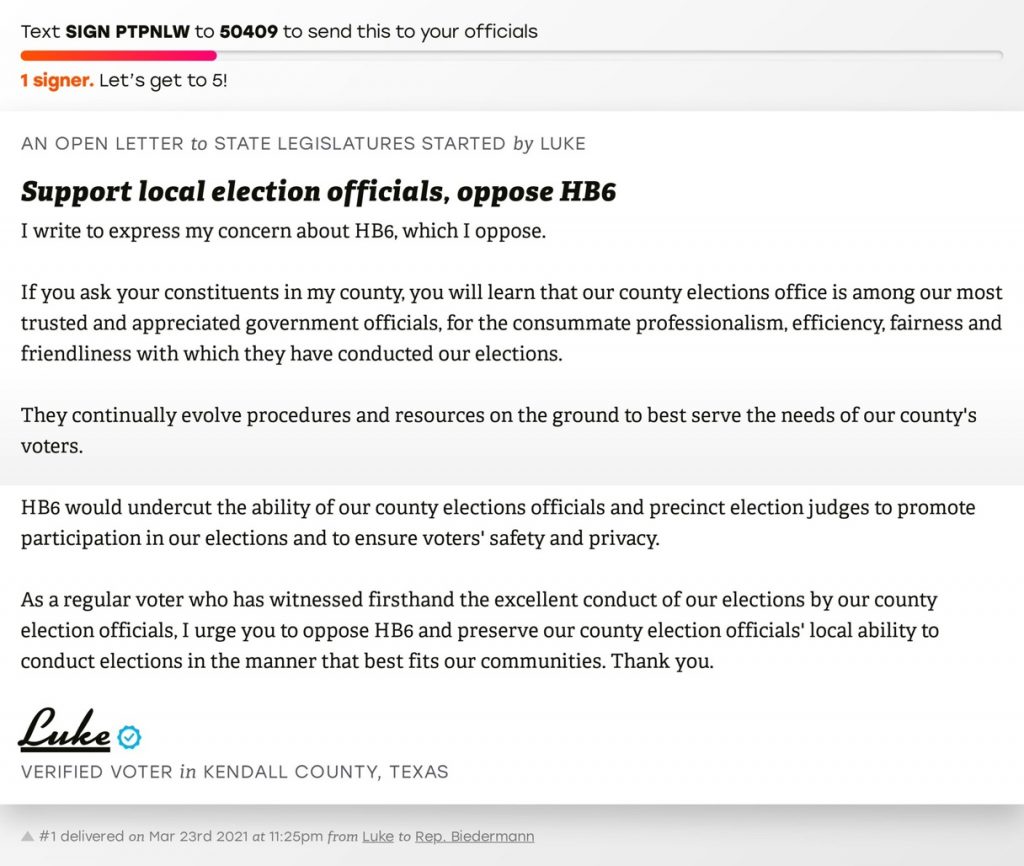Click the 'Let's get to 5!' text
This screenshot has height=866, width=1024.
(x=163, y=80)
